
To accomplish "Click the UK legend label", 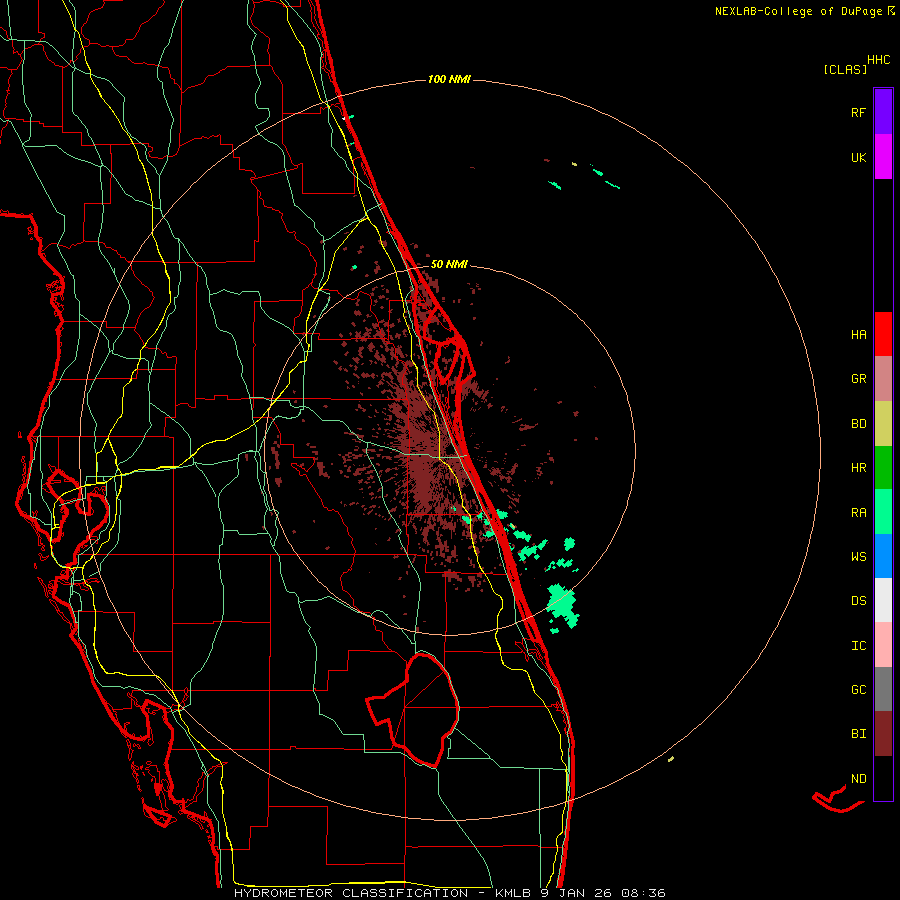I will [x=858, y=157].
